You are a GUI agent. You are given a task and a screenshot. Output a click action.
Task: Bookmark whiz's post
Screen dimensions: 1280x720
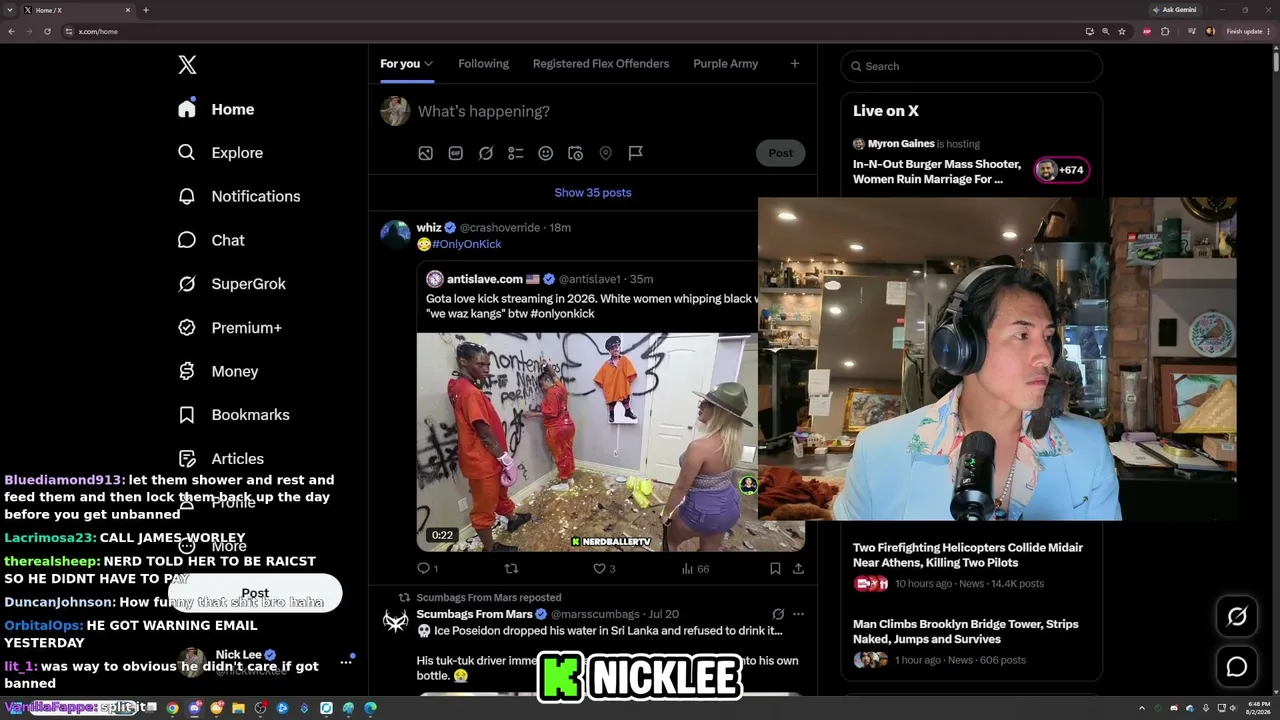(x=775, y=569)
